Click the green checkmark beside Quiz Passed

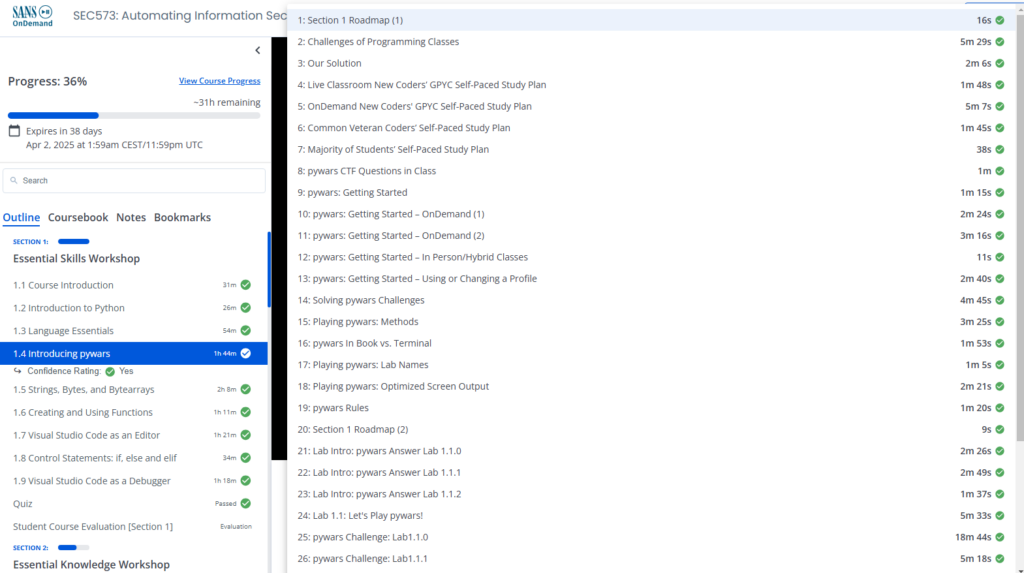(x=246, y=504)
